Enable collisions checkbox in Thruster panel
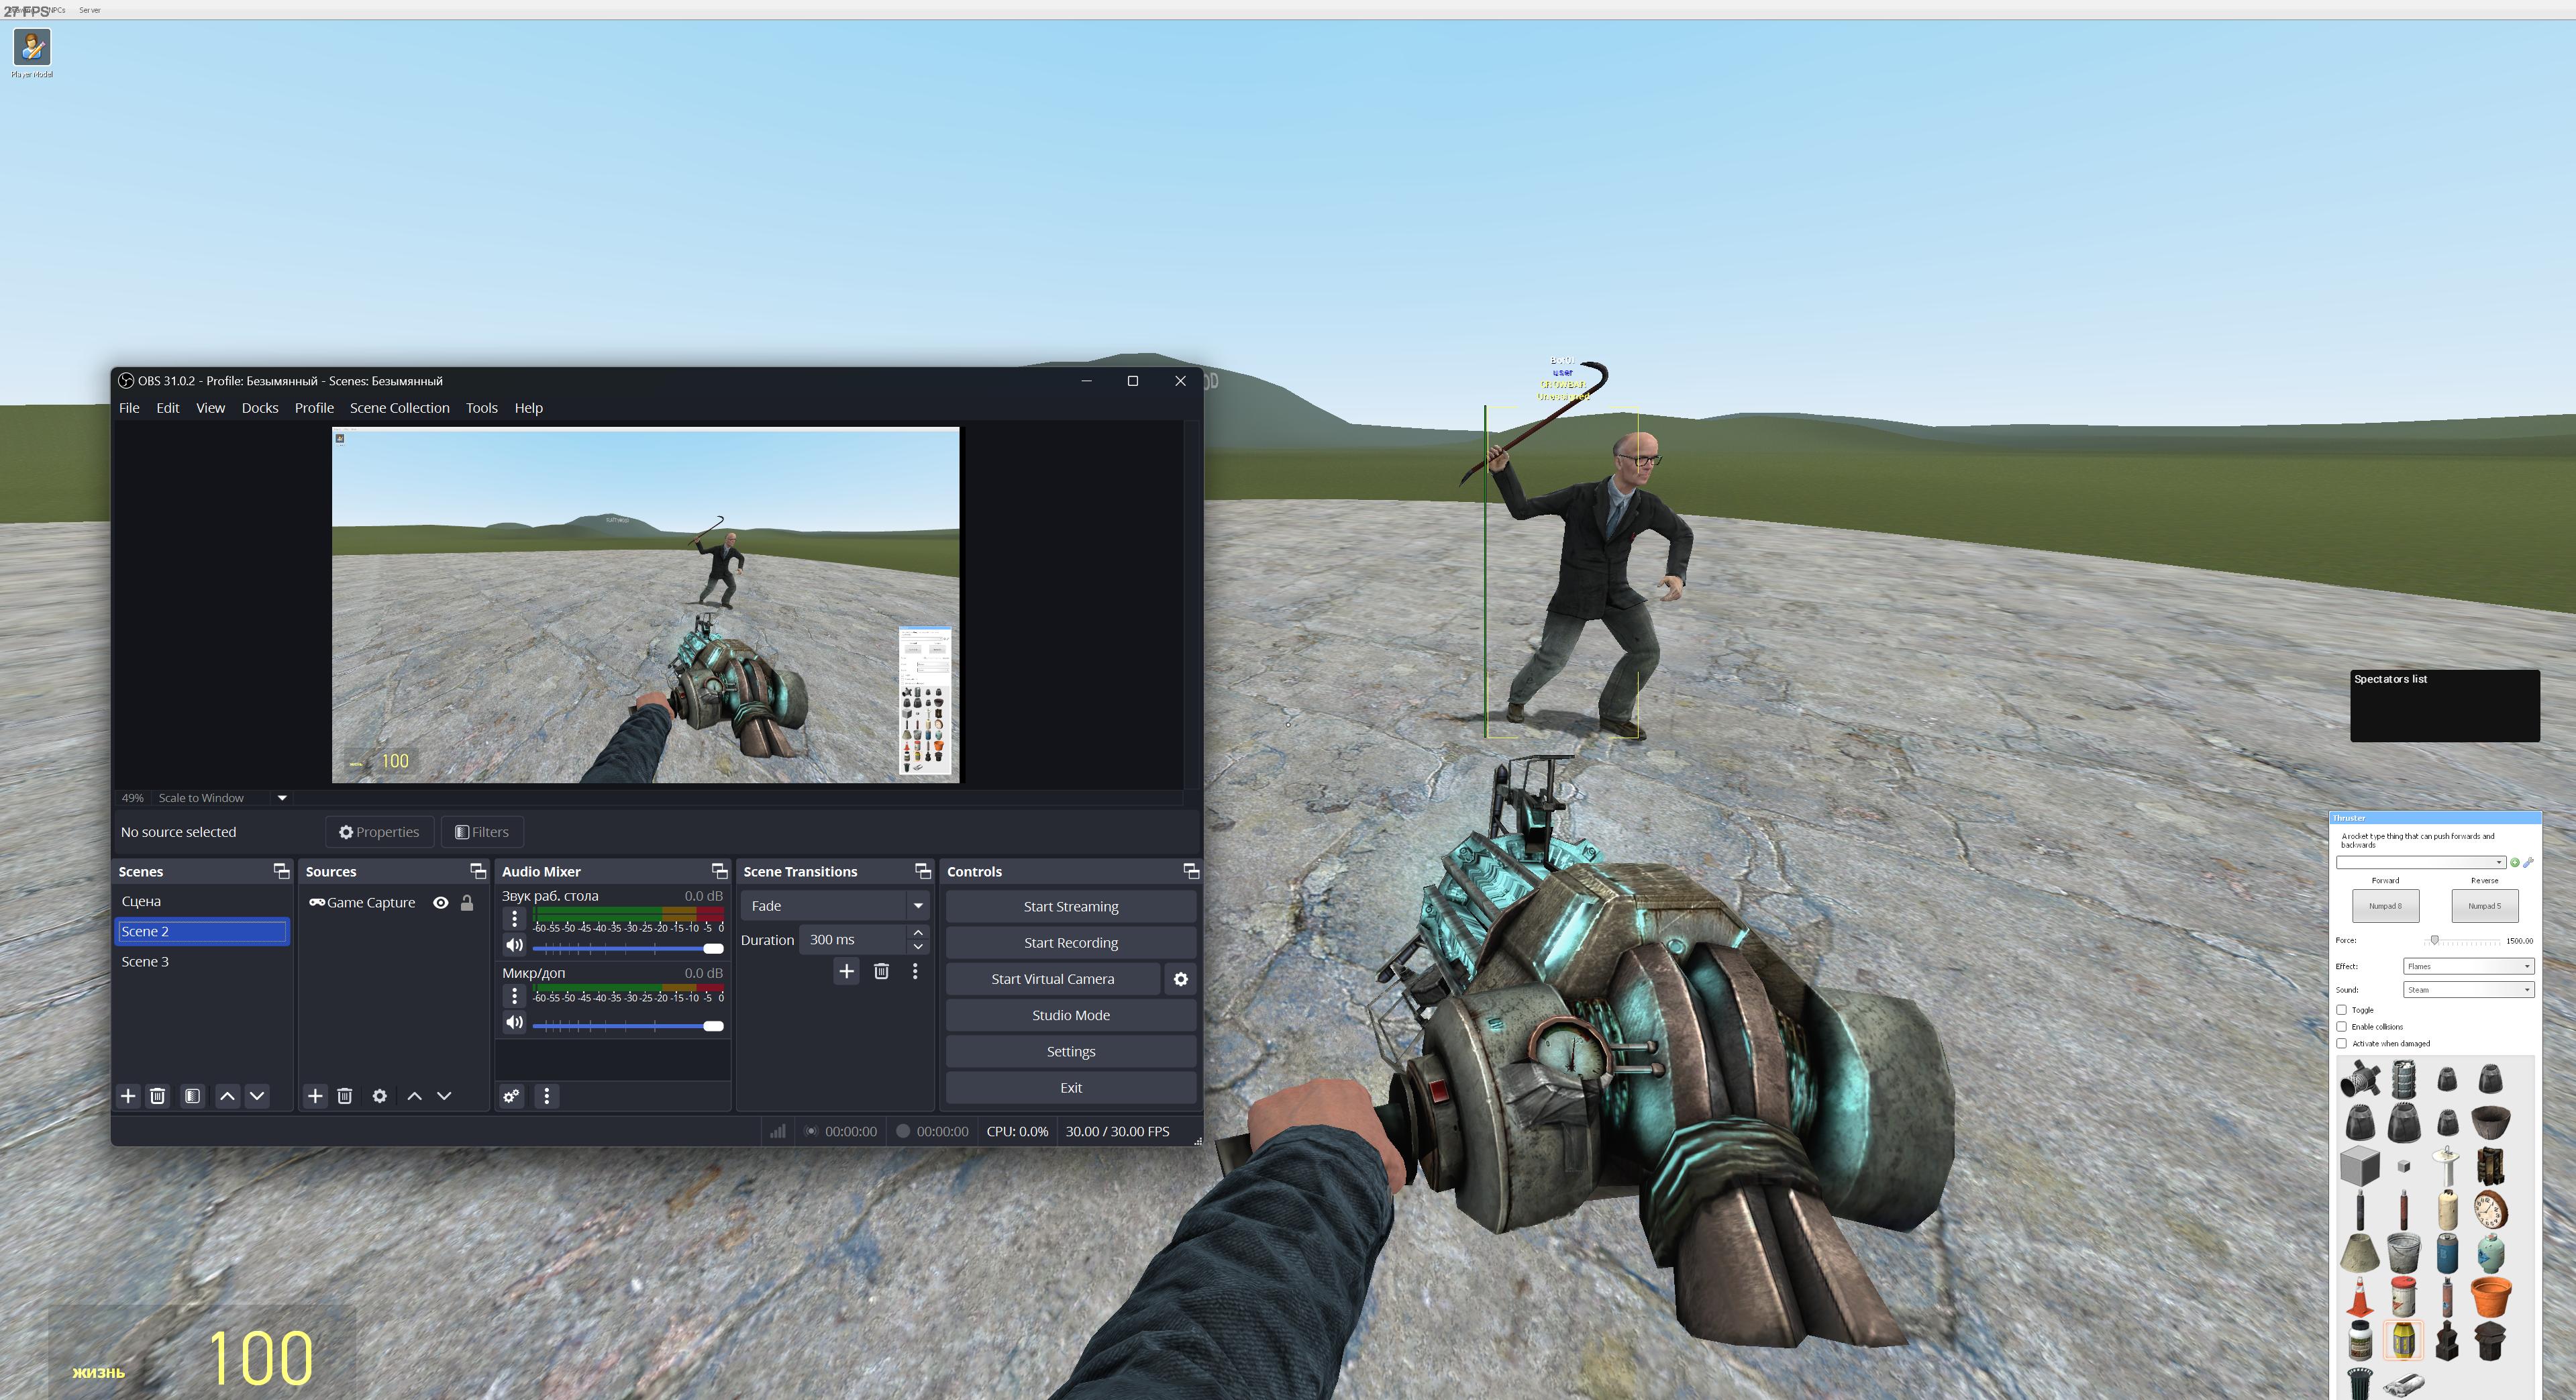Image resolution: width=2576 pixels, height=1400 pixels. pos(2341,1027)
